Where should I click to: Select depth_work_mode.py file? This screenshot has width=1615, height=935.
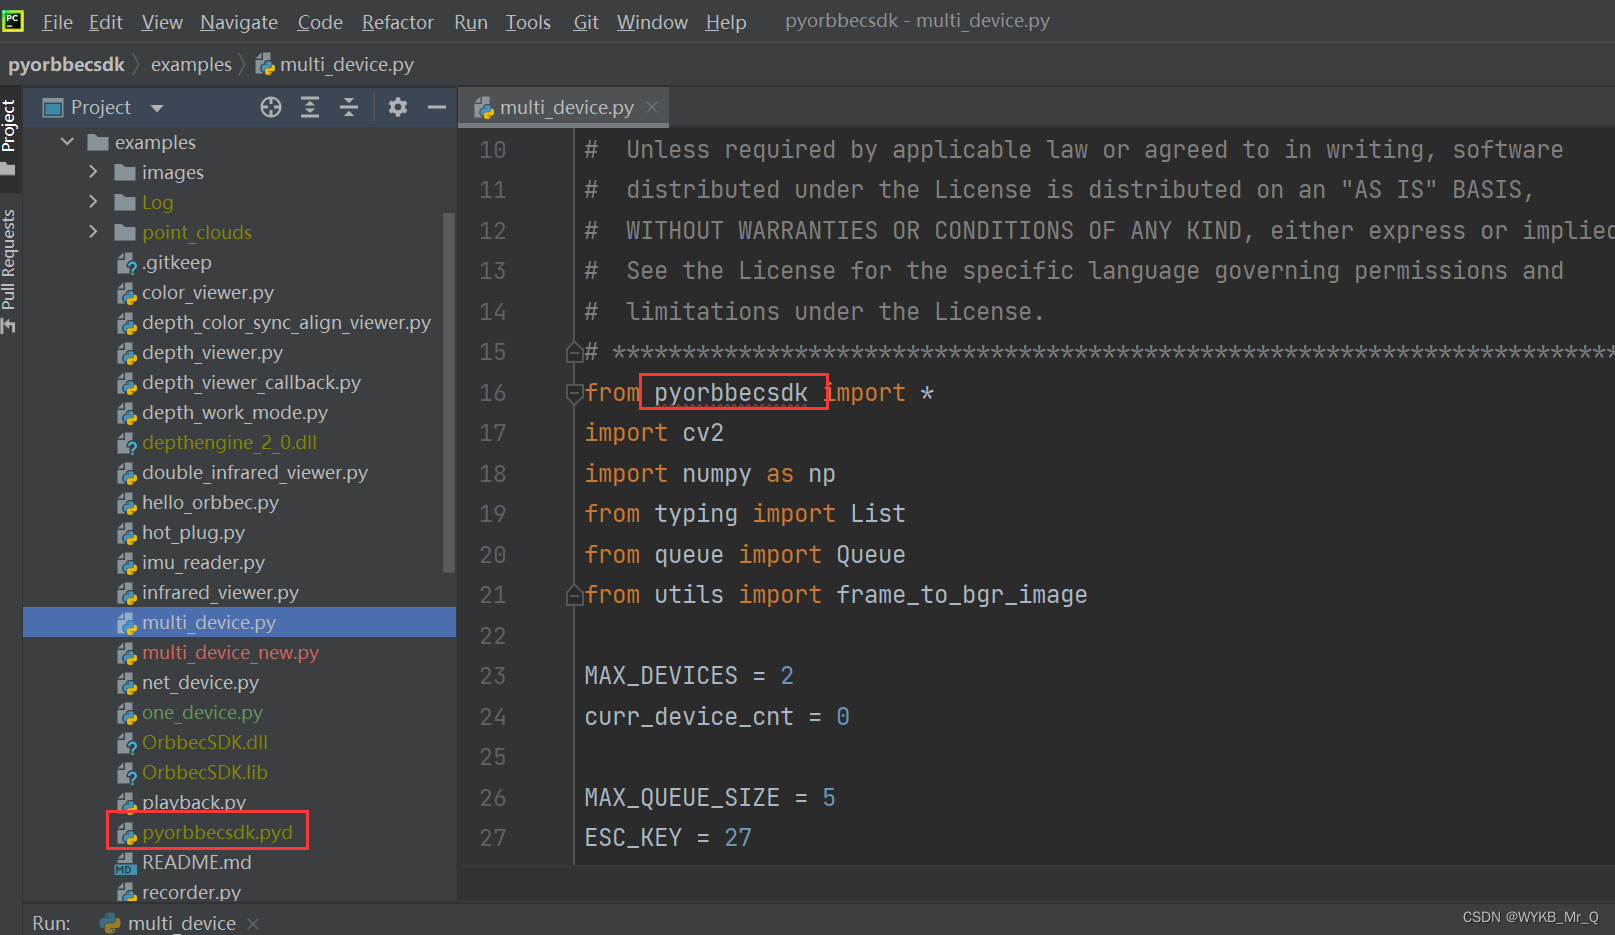(235, 412)
